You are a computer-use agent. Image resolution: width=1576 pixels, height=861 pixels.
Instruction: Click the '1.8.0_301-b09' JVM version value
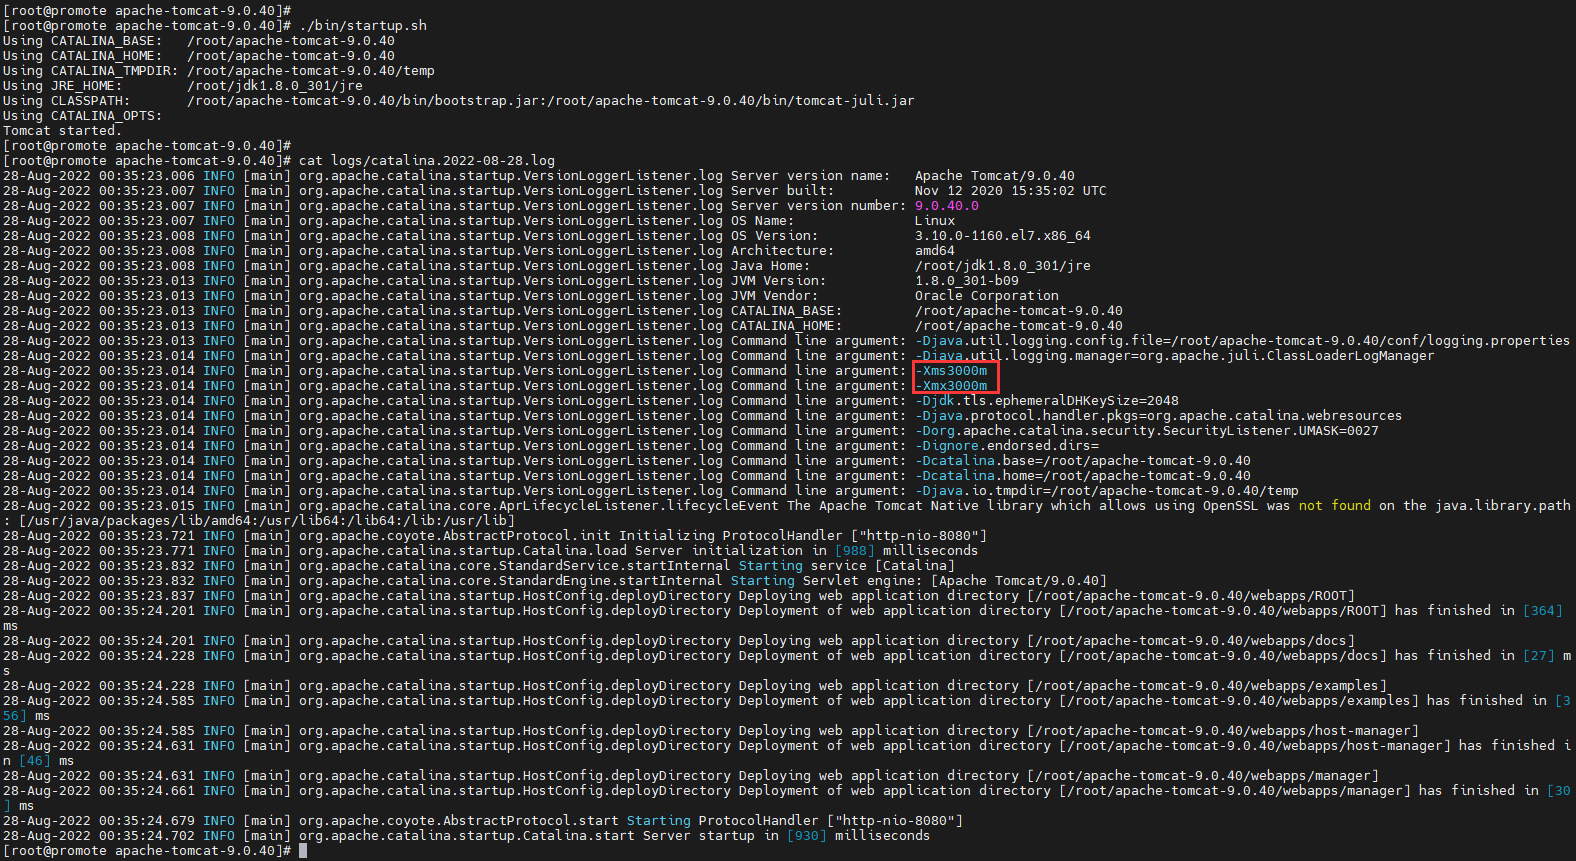tap(967, 280)
